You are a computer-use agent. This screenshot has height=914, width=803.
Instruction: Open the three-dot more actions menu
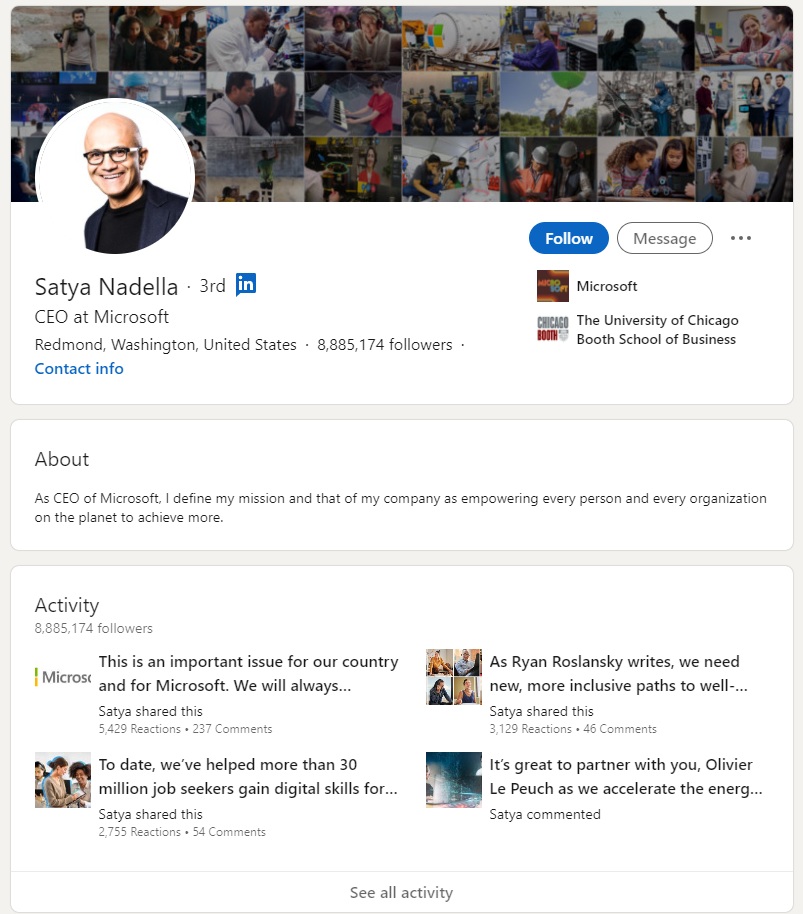pyautogui.click(x=741, y=238)
